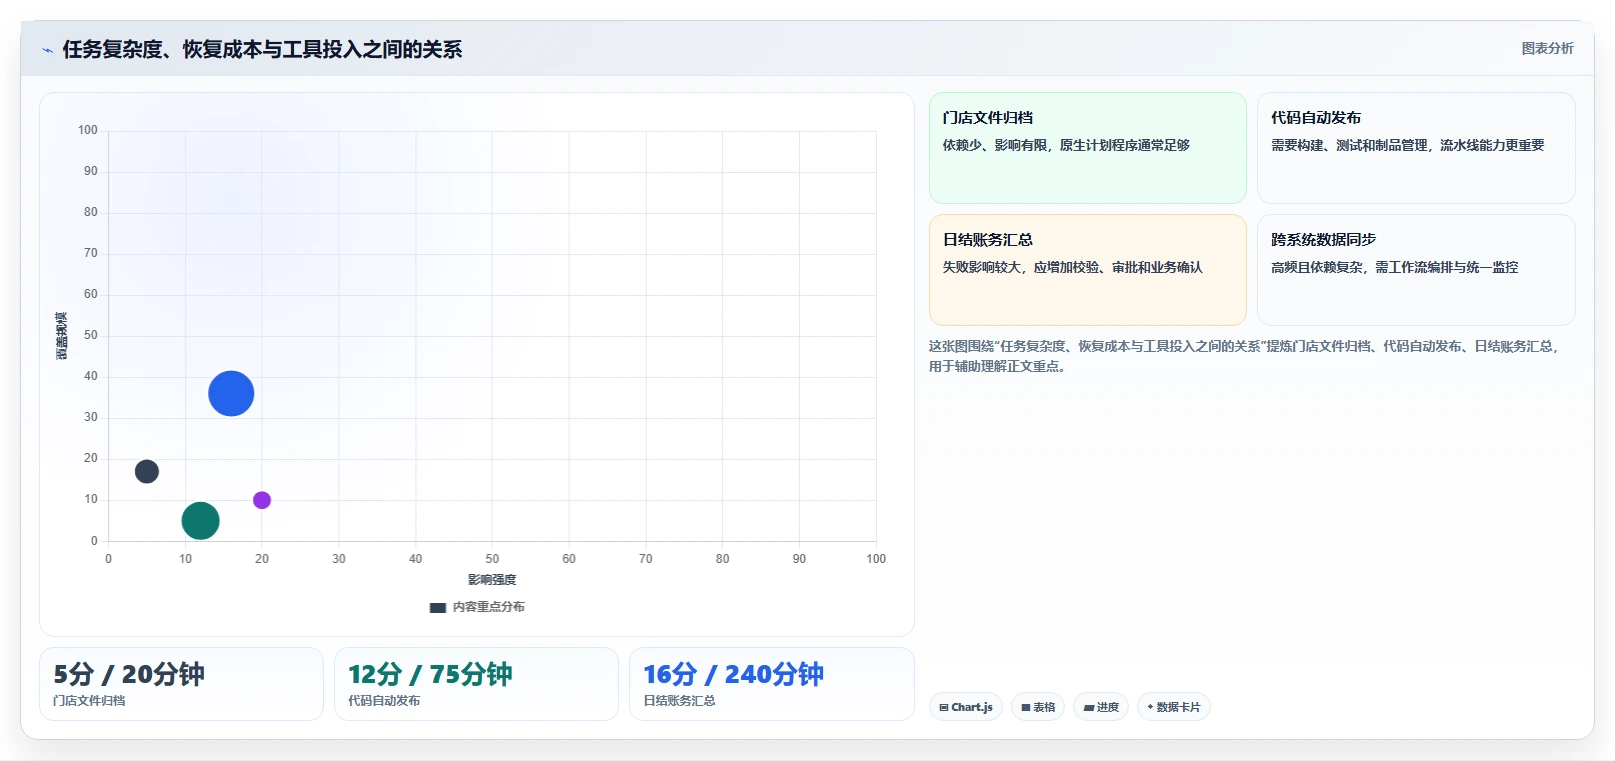The height and width of the screenshot is (761, 1615).
Task: Open the 代码自动发布 description card
Action: [x=1416, y=148]
